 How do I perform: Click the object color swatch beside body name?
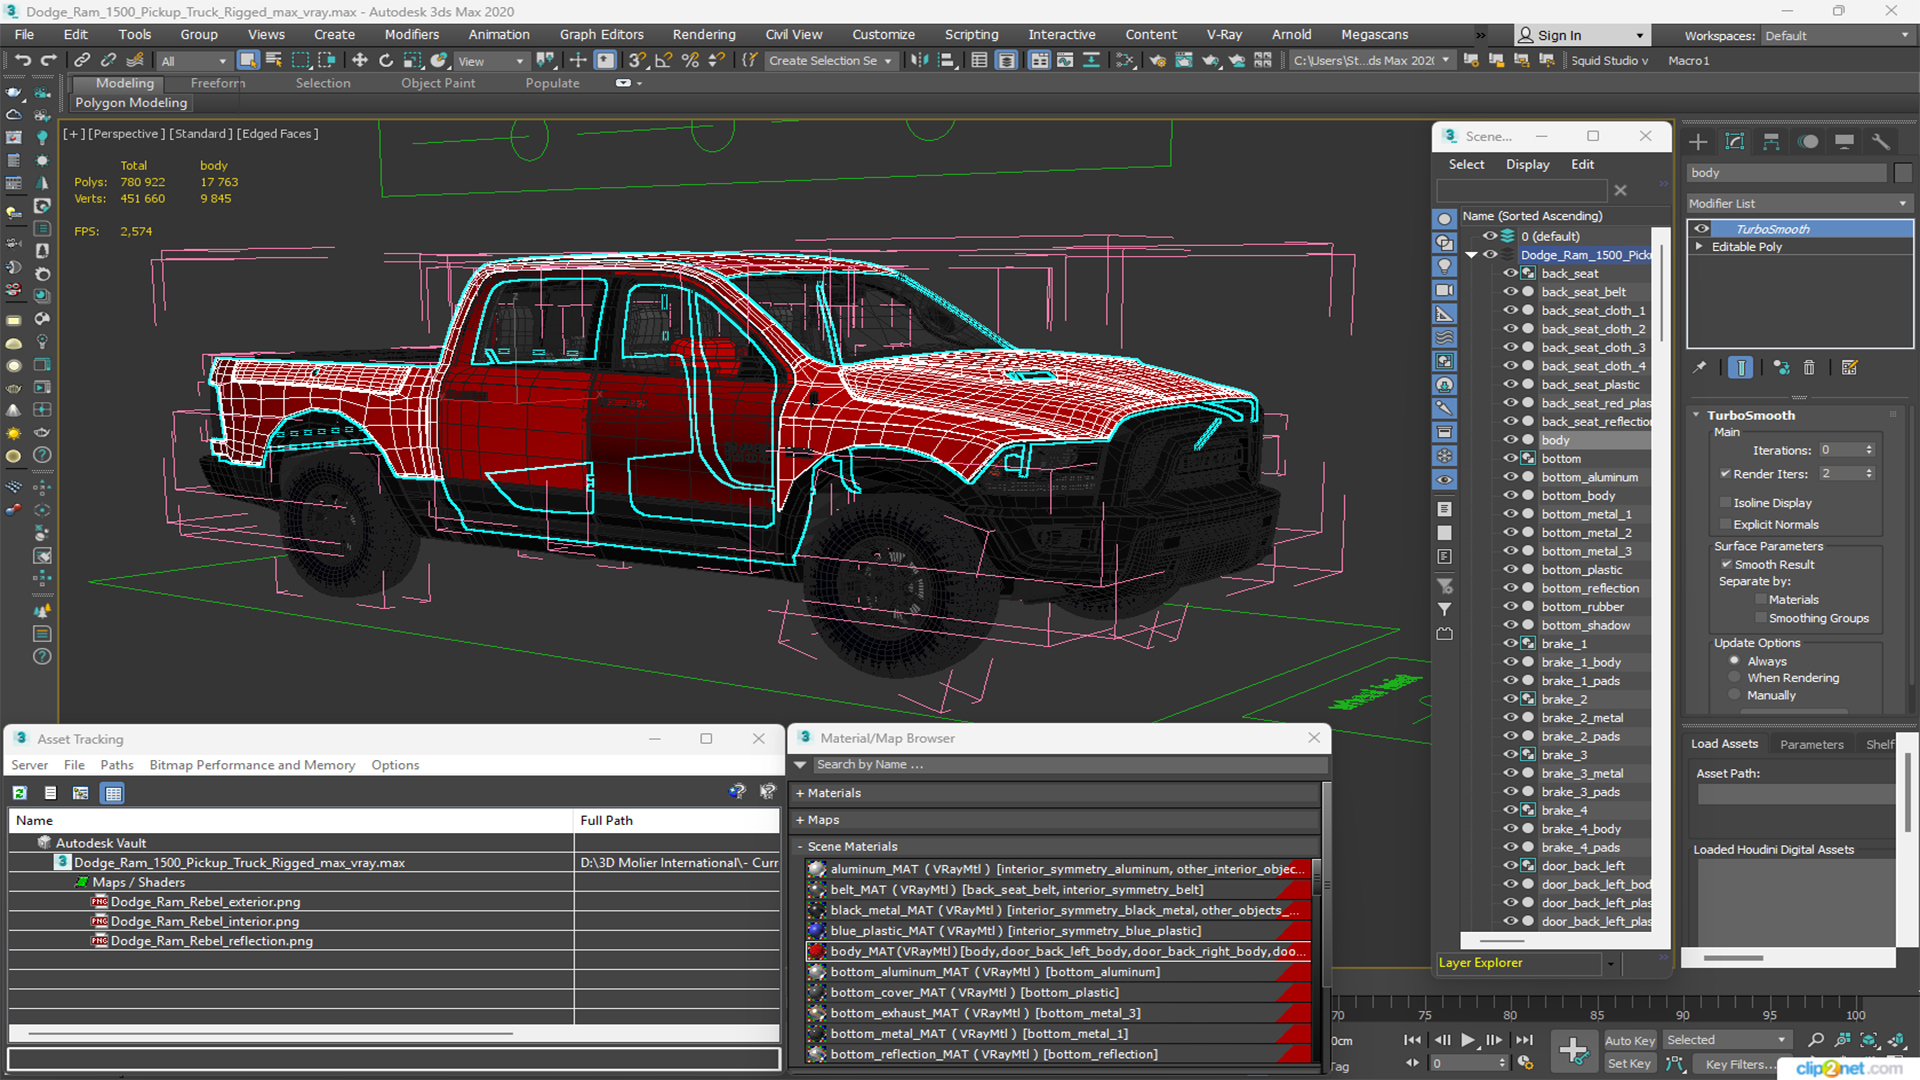point(1903,173)
